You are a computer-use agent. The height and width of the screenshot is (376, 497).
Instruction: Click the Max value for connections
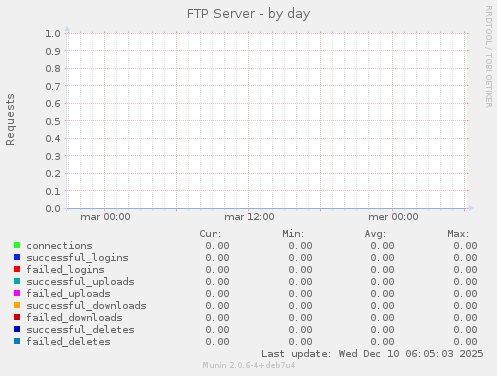(x=465, y=246)
